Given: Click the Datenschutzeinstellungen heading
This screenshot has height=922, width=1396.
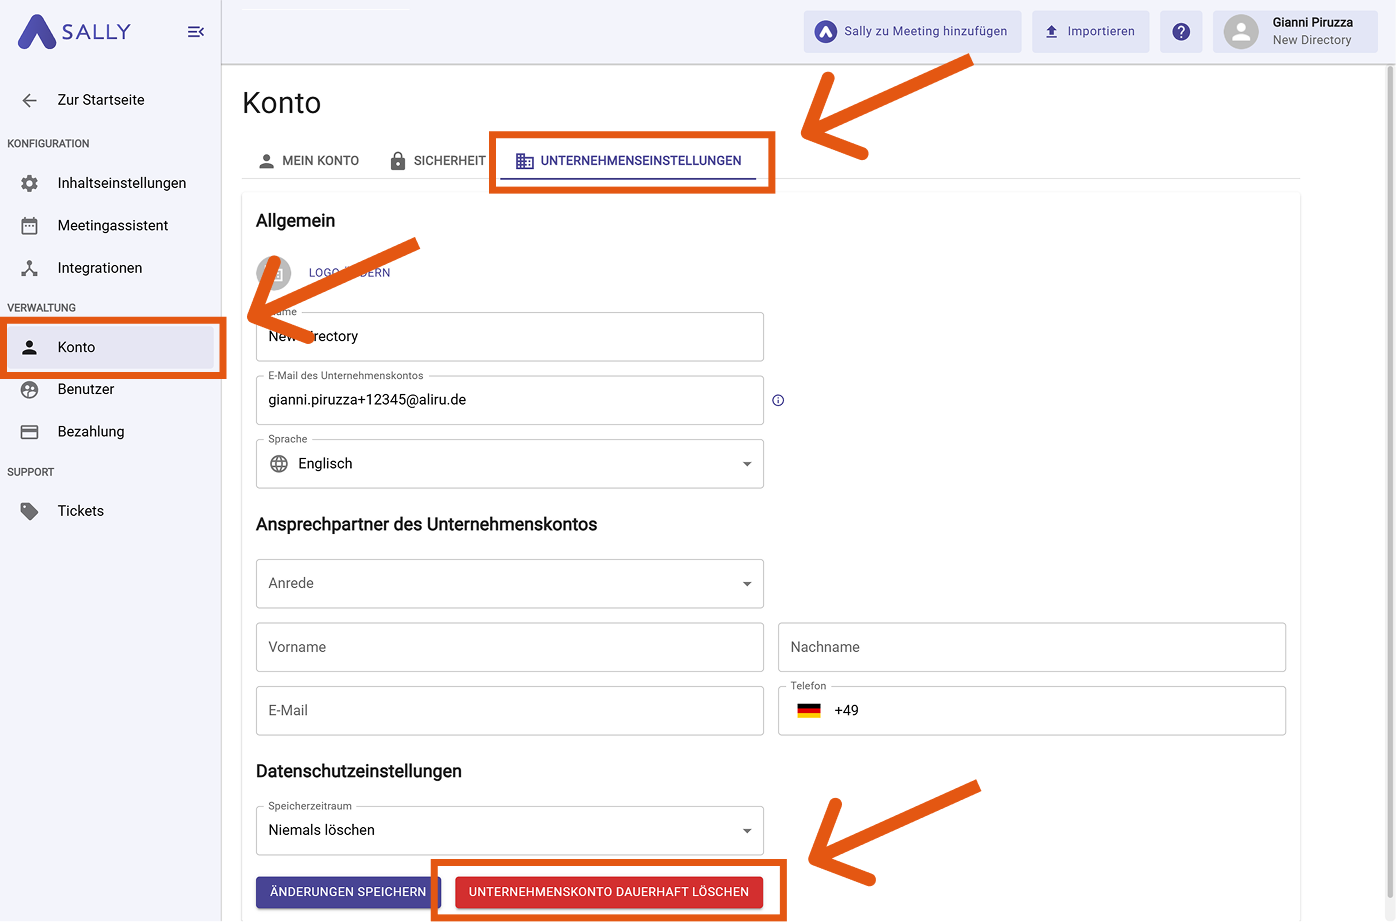Looking at the screenshot, I should (359, 772).
